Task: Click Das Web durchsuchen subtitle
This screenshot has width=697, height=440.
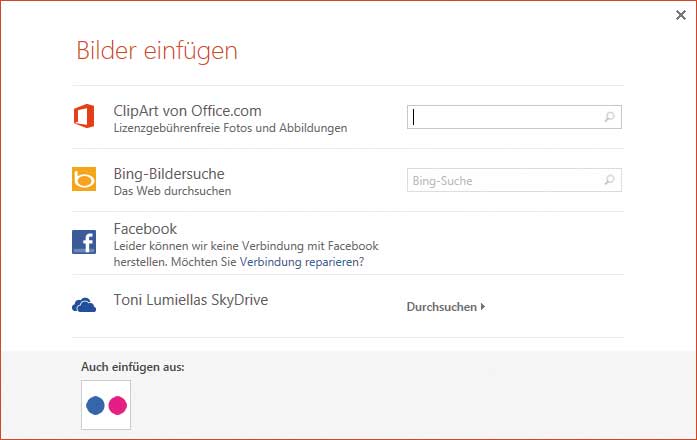Action: point(172,191)
